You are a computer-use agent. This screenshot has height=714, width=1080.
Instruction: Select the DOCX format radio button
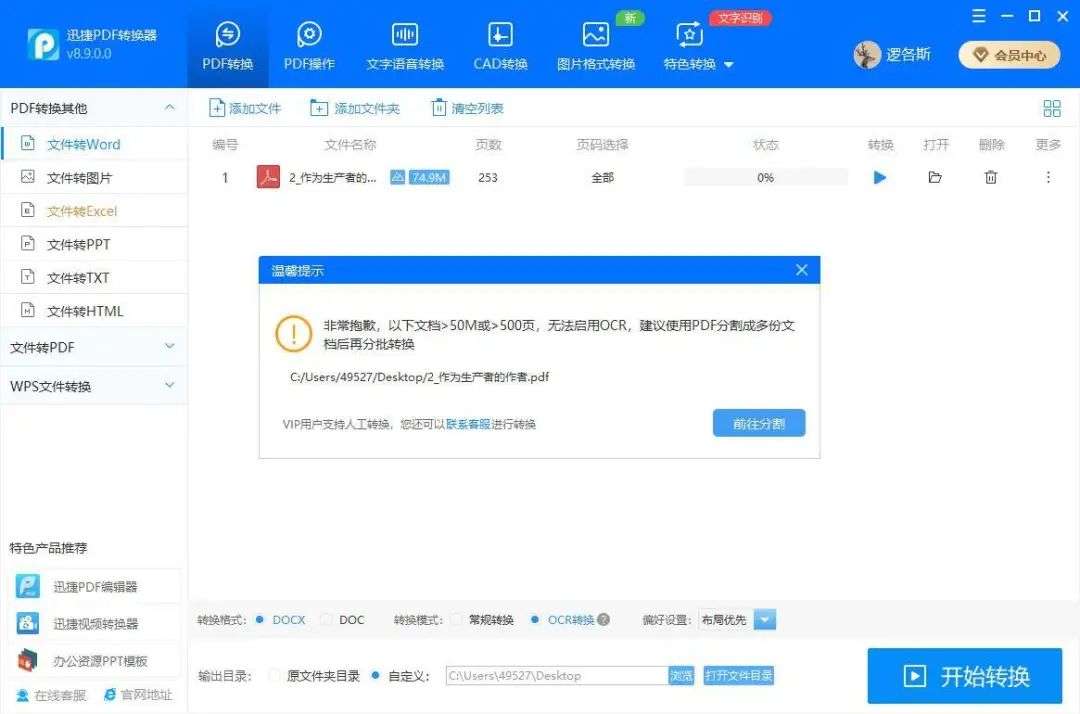pos(260,620)
